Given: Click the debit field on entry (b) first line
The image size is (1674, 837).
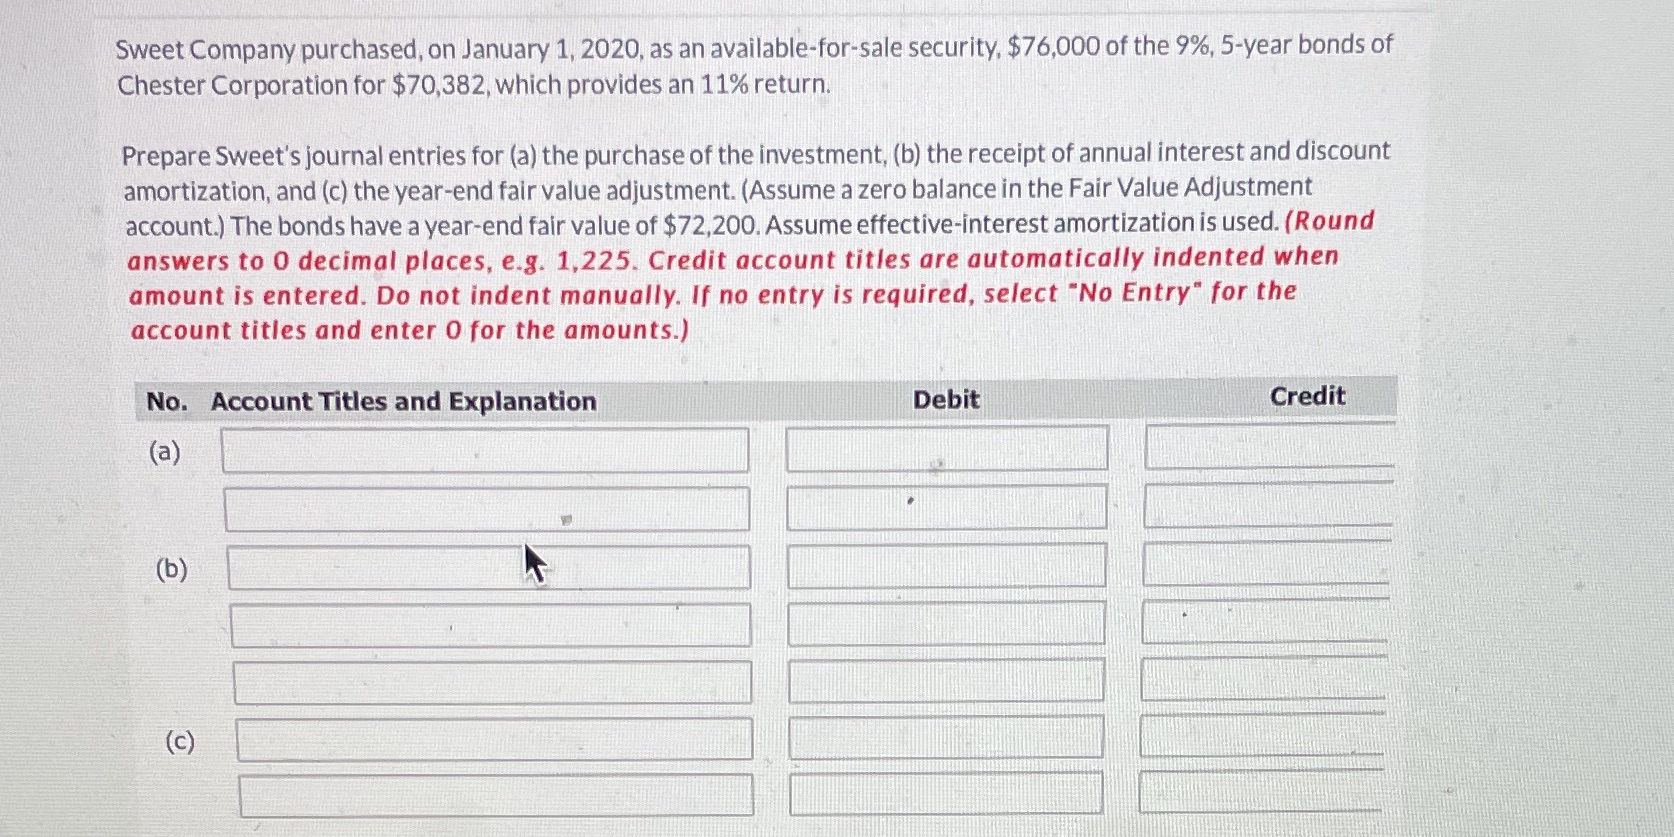Looking at the screenshot, I should pos(945,566).
